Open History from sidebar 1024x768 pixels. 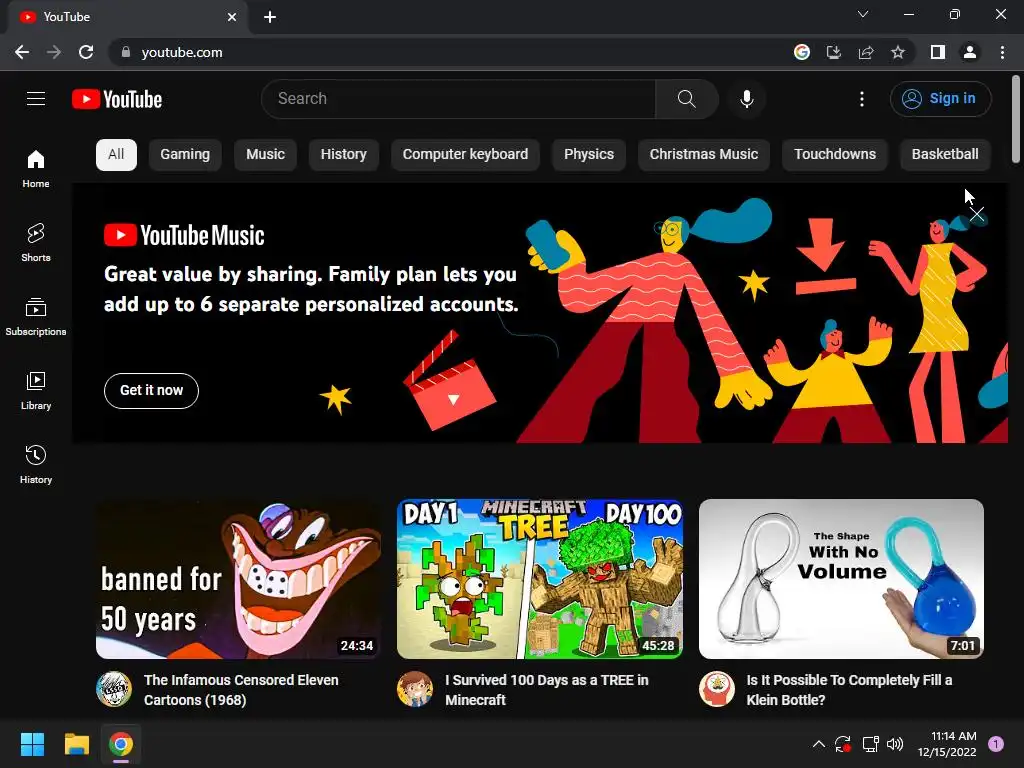[36, 464]
